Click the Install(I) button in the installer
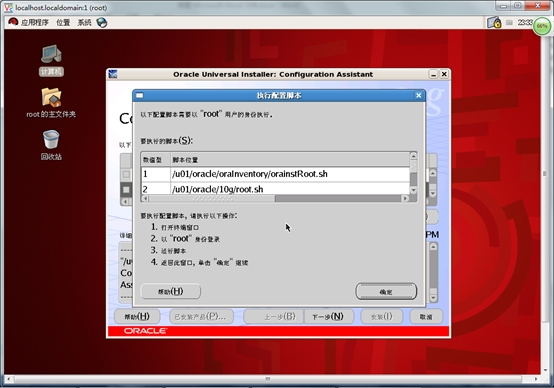Viewport: 554px width, 388px height. pyautogui.click(x=382, y=317)
